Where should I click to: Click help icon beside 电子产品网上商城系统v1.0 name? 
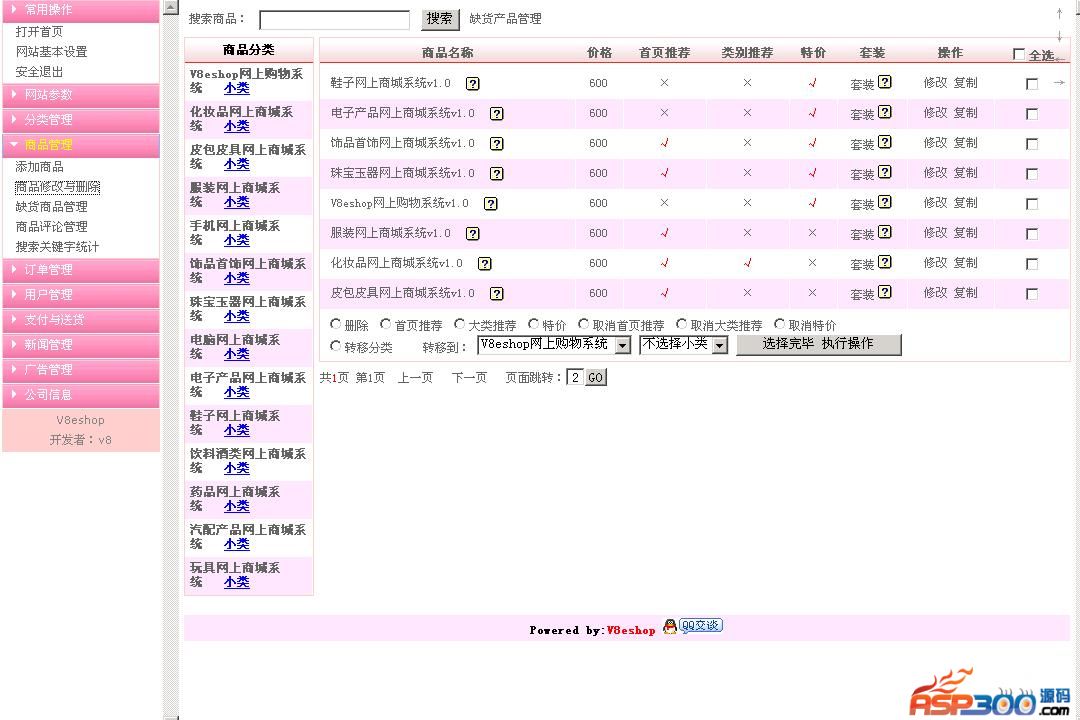[497, 114]
